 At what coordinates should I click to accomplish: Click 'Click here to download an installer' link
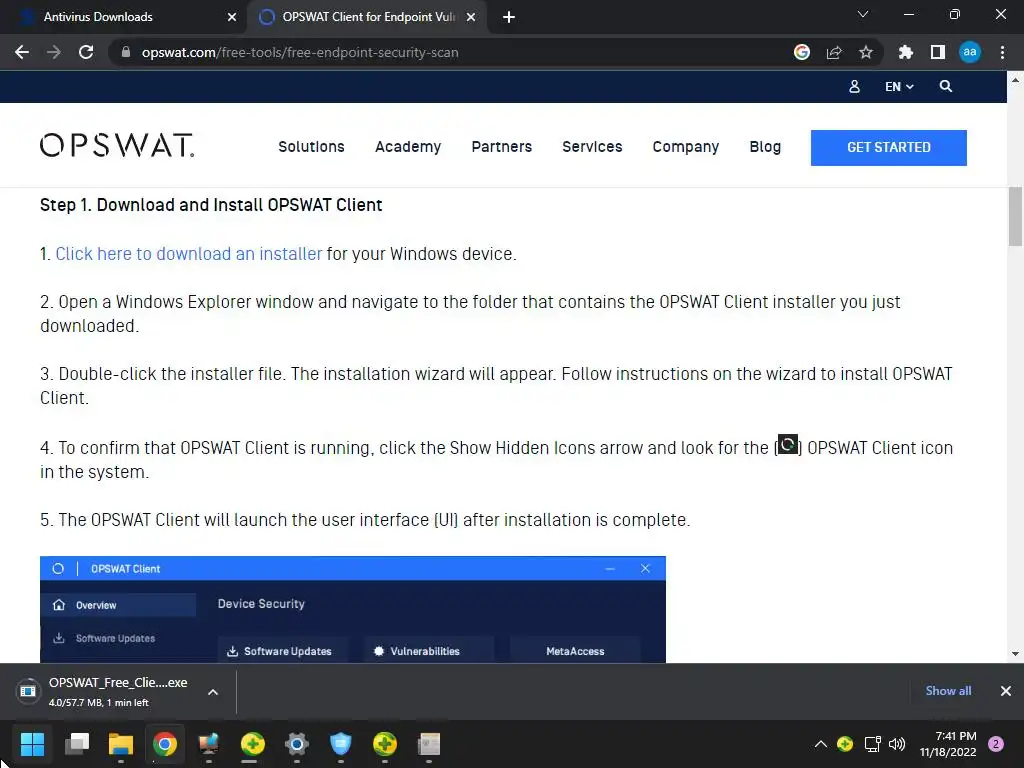point(188,254)
